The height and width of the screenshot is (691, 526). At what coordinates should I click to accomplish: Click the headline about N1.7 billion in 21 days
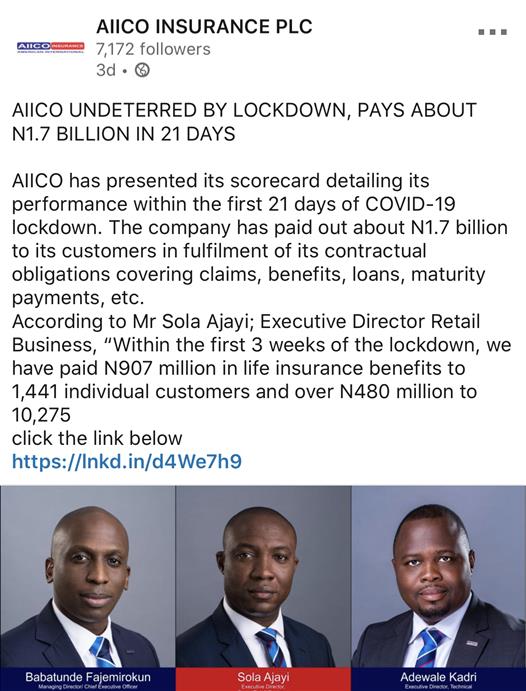(x=244, y=122)
